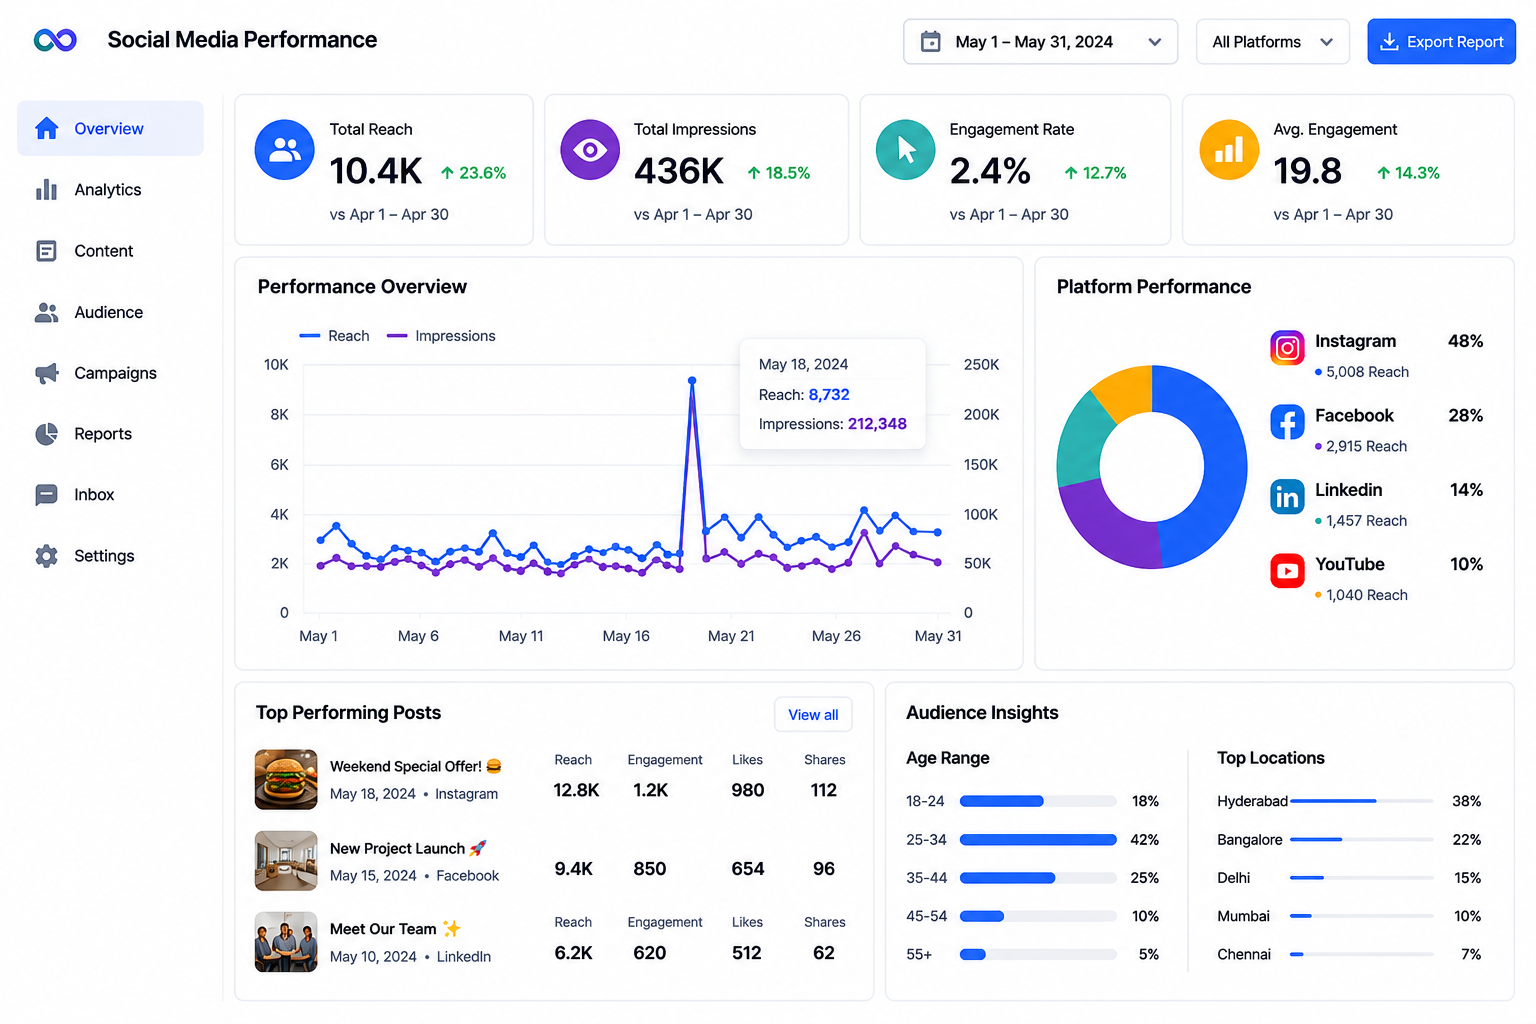Click the 5,008 Reach Instagram value
This screenshot has width=1536, height=1024.
(1367, 372)
